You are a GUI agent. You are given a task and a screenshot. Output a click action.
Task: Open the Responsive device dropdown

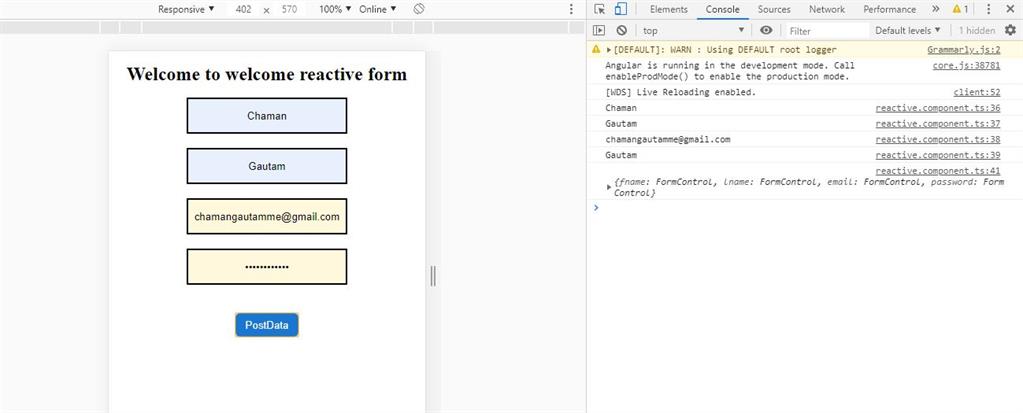tap(186, 9)
